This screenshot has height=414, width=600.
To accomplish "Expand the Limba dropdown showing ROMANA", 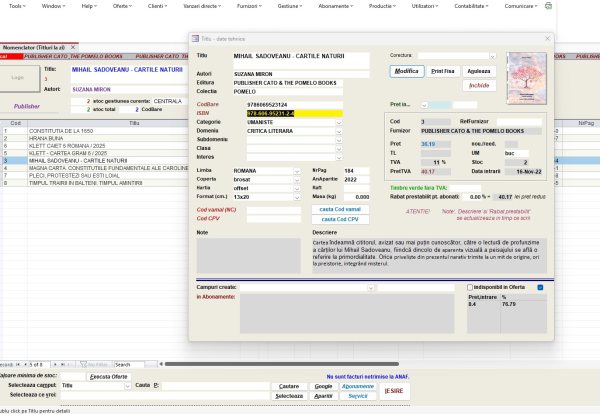I will 297,171.
